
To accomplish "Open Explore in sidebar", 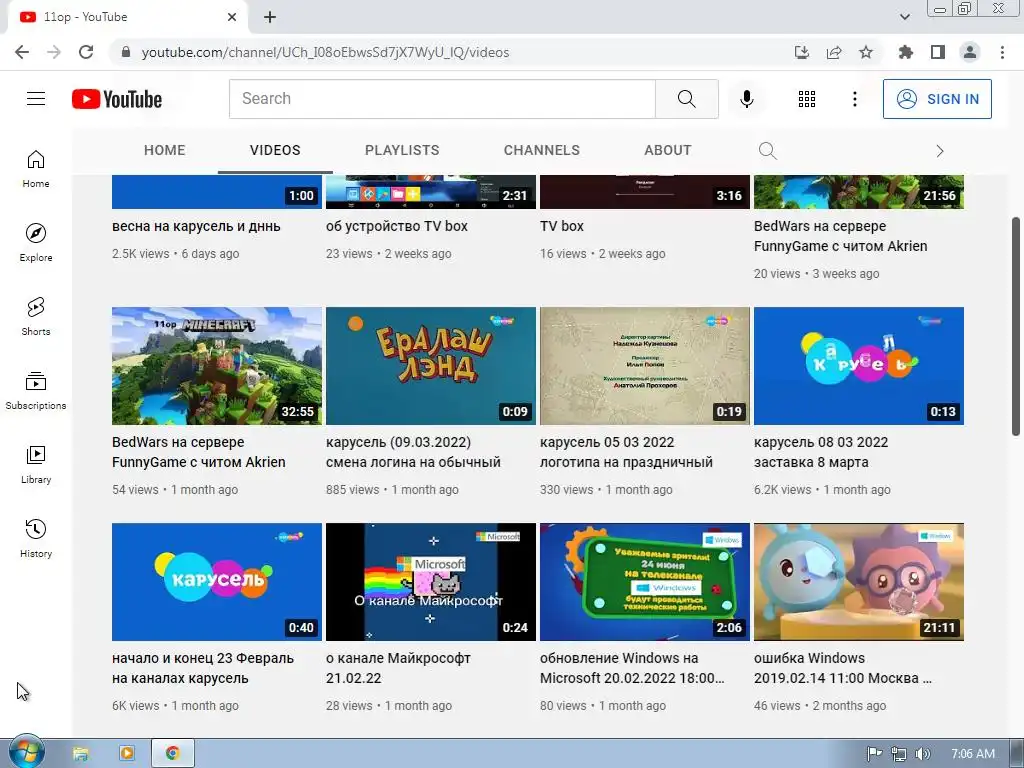I will click(36, 242).
